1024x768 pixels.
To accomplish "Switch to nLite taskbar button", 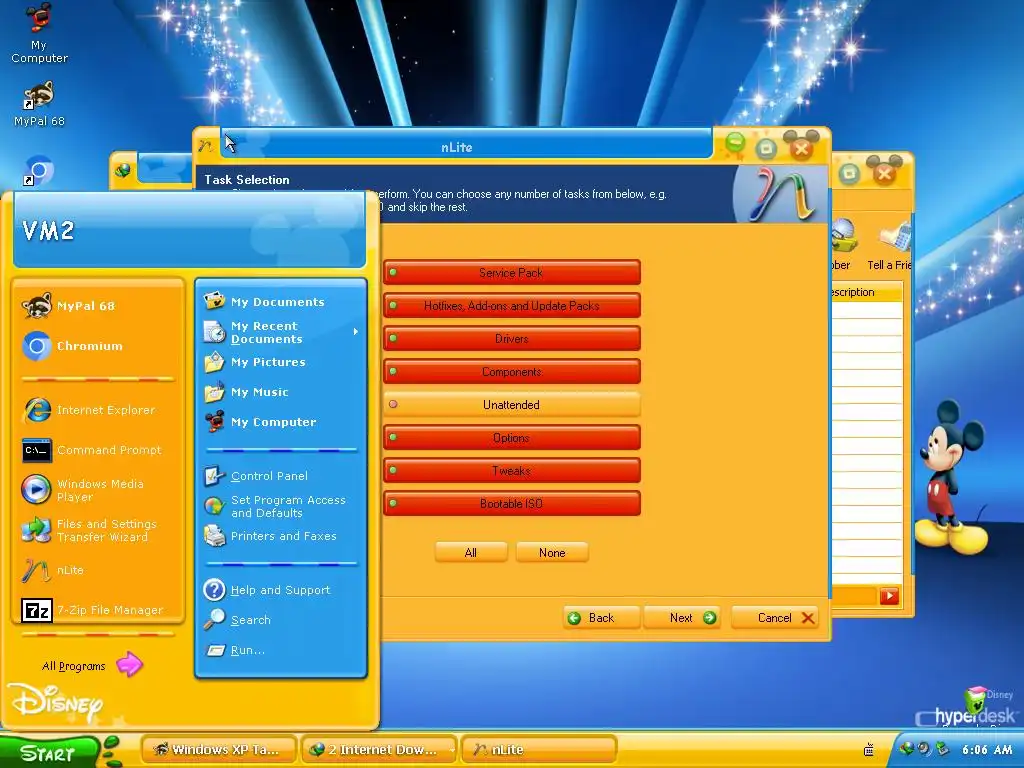I will (539, 750).
